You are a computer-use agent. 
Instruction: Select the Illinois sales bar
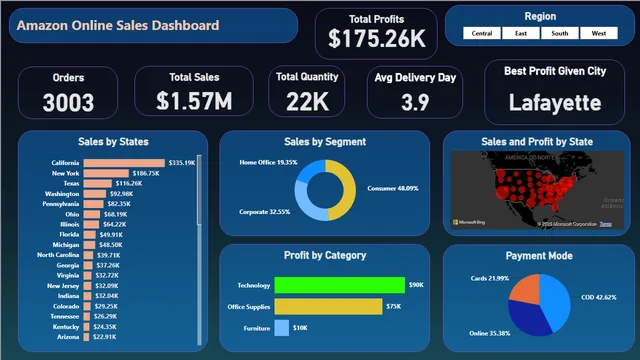click(x=91, y=224)
